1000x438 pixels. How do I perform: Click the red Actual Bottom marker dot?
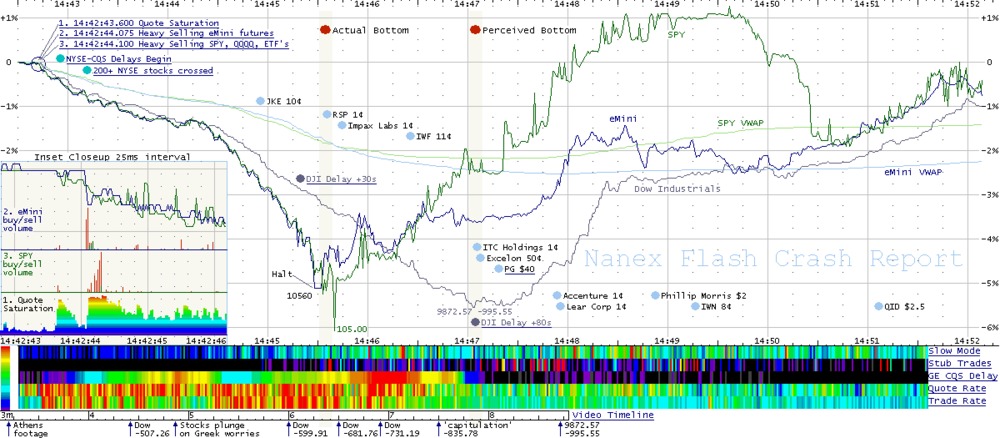pyautogui.click(x=324, y=31)
